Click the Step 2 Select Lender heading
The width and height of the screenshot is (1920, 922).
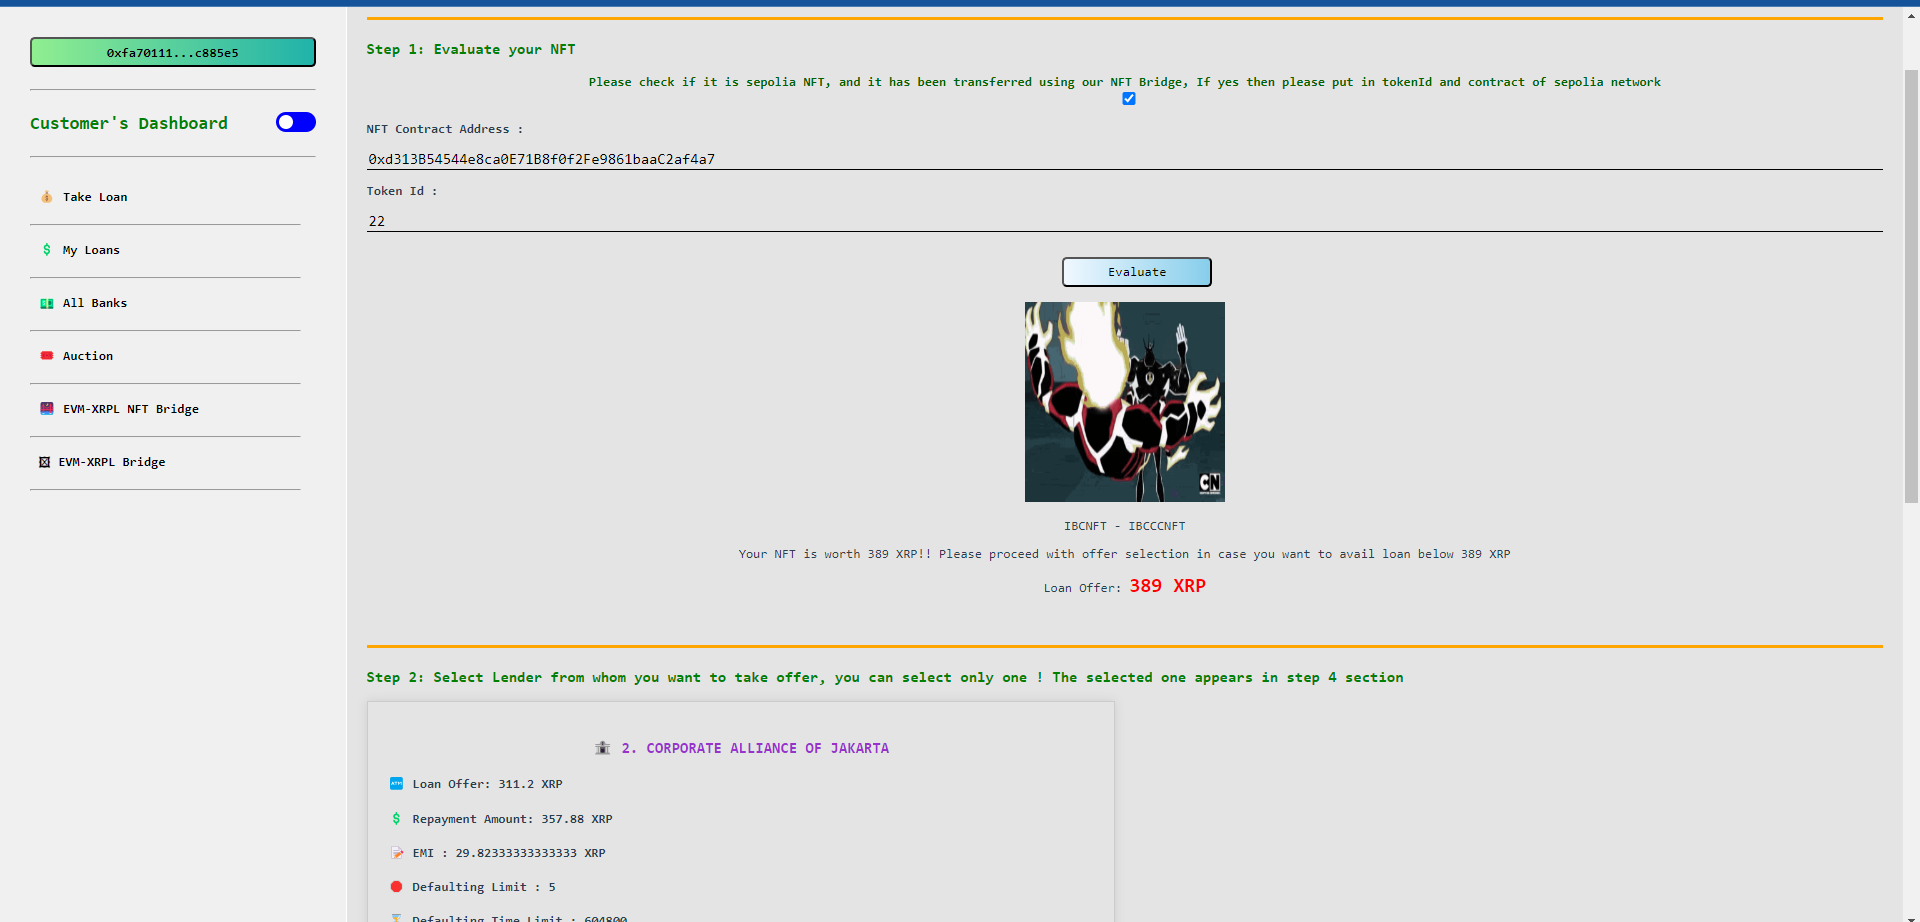click(x=885, y=677)
